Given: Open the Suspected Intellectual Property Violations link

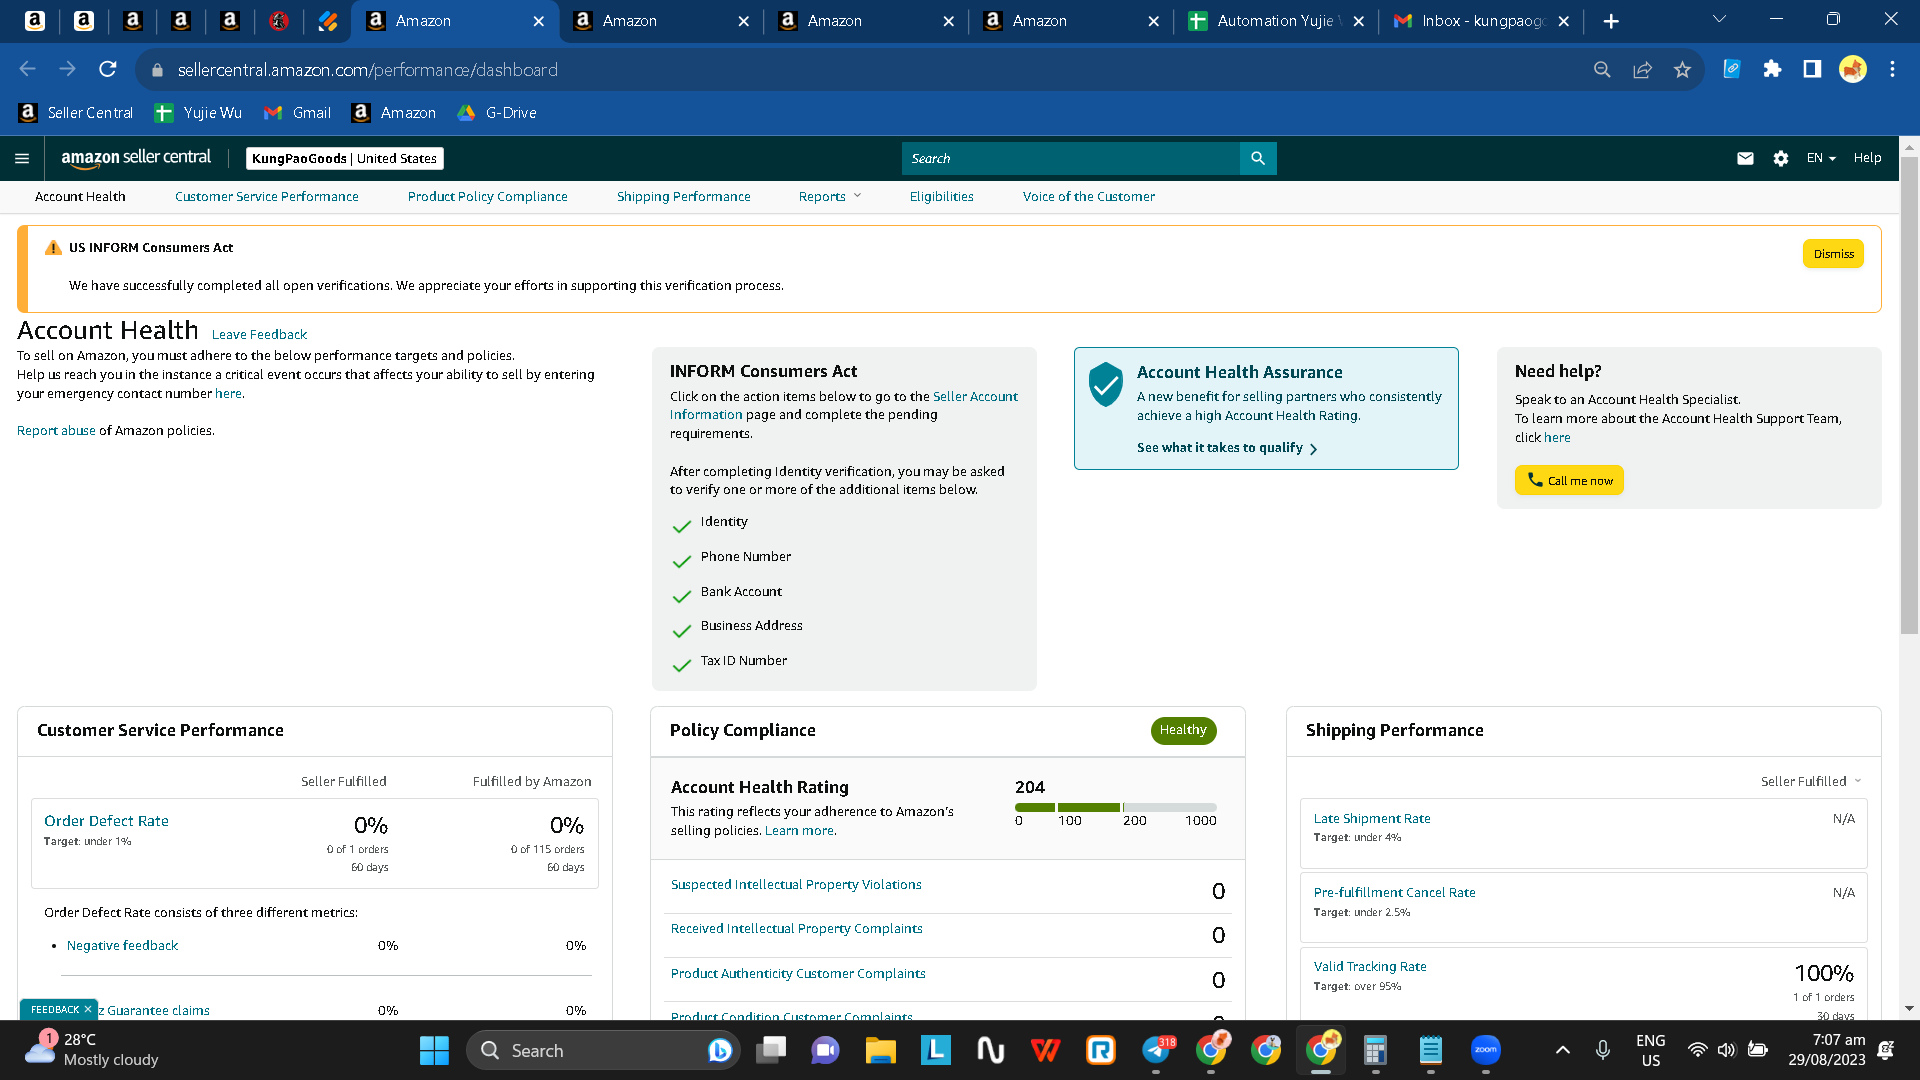Looking at the screenshot, I should coord(796,885).
